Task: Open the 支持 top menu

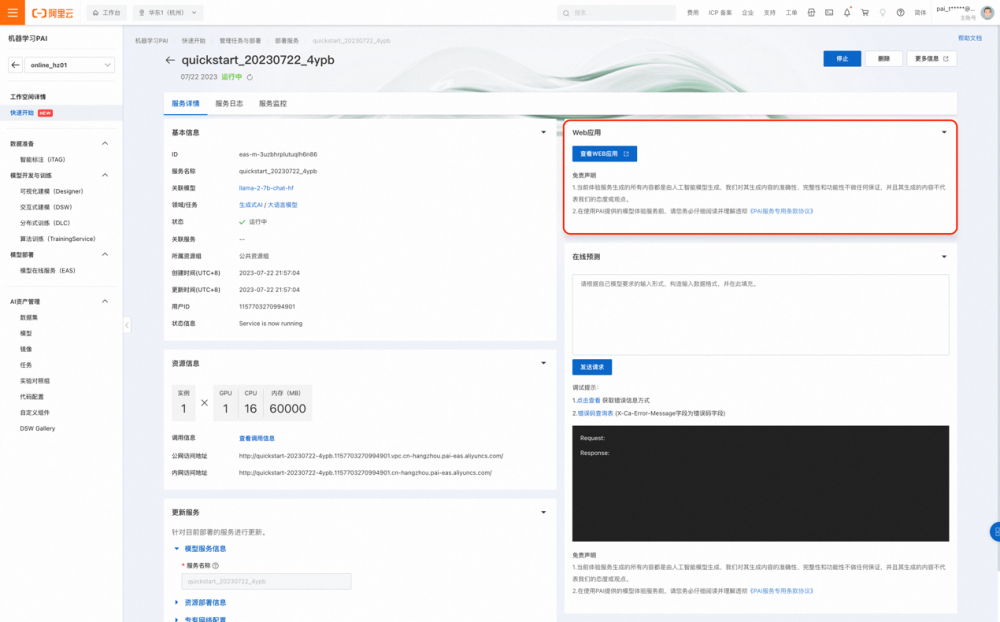Action: [x=769, y=13]
